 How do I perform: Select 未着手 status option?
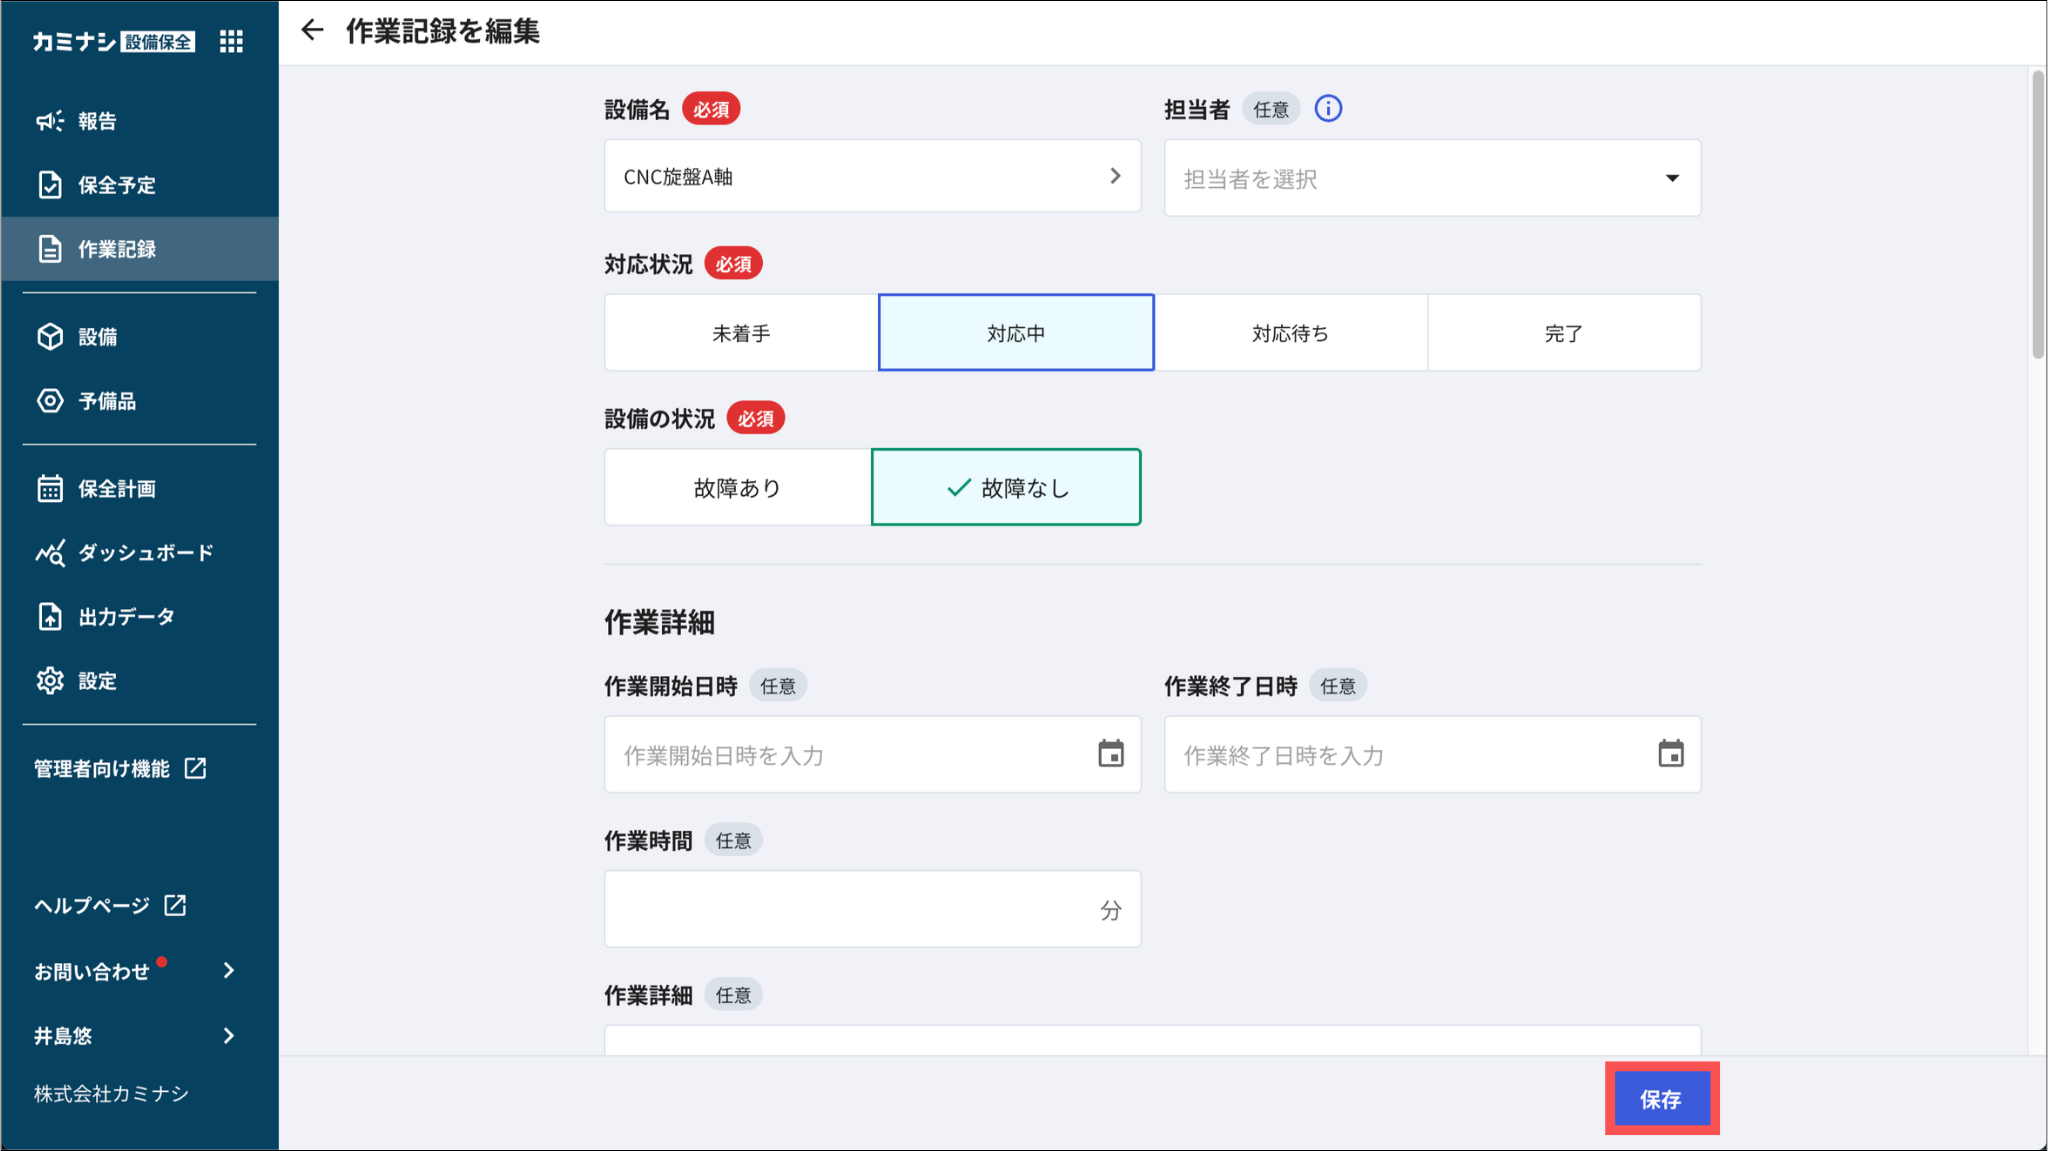point(741,333)
